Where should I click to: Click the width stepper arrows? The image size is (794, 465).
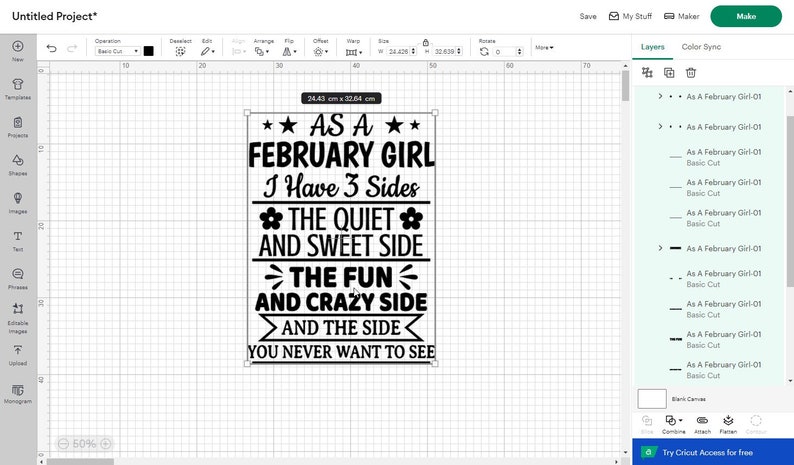tap(413, 51)
